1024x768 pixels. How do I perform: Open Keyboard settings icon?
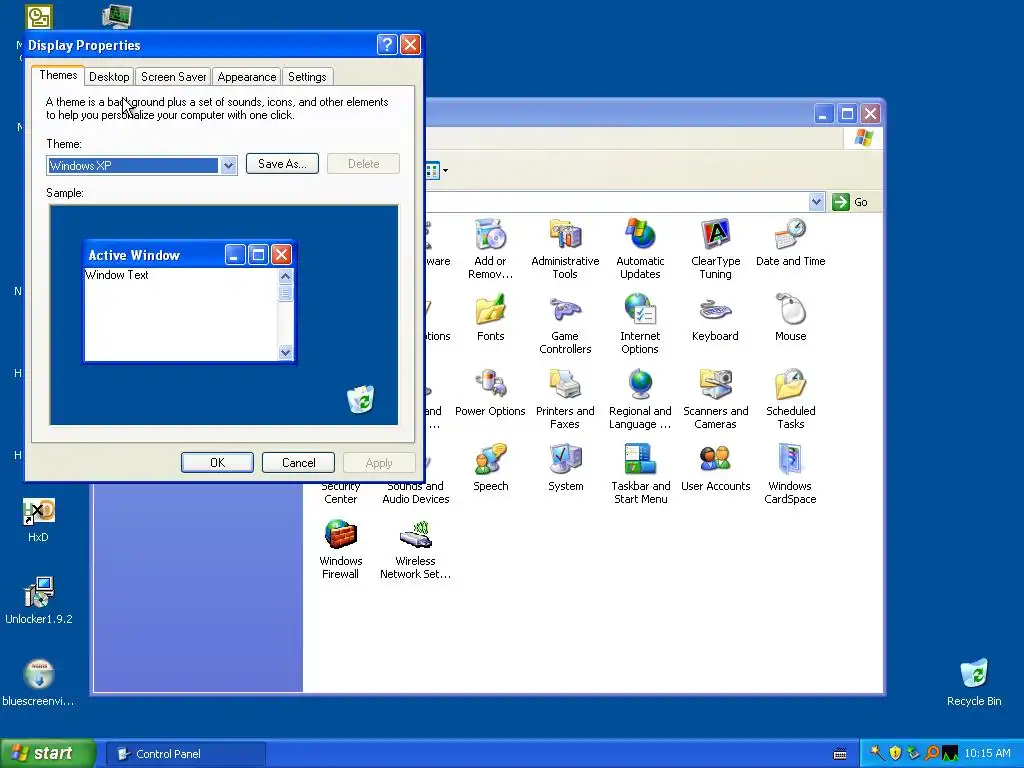pos(716,310)
